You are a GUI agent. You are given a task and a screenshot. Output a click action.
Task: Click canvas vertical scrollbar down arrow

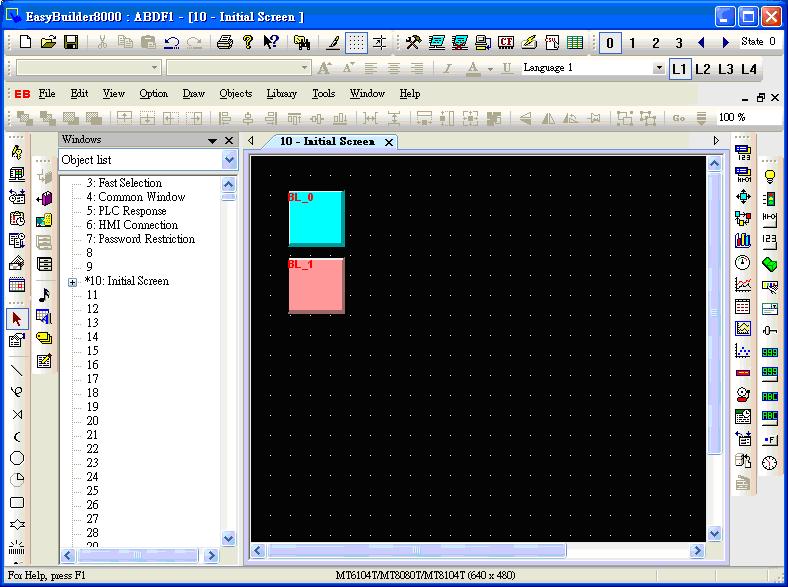point(714,533)
